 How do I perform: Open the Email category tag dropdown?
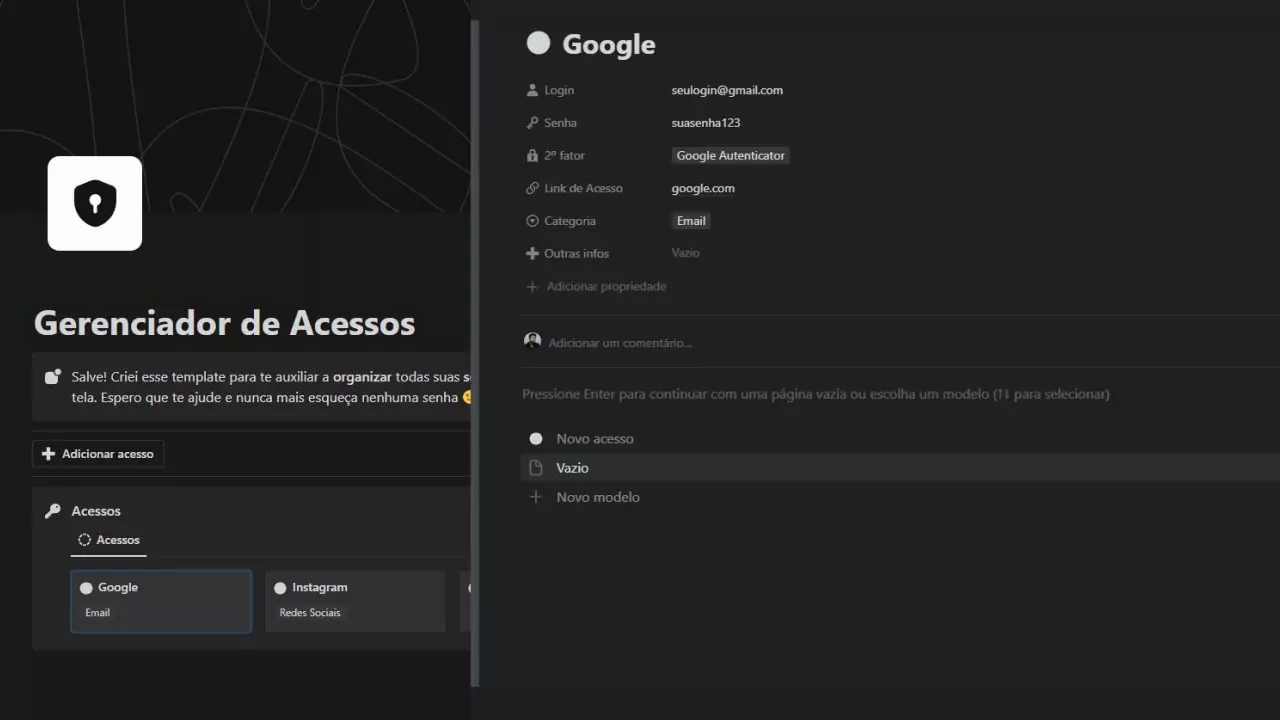[x=691, y=221]
